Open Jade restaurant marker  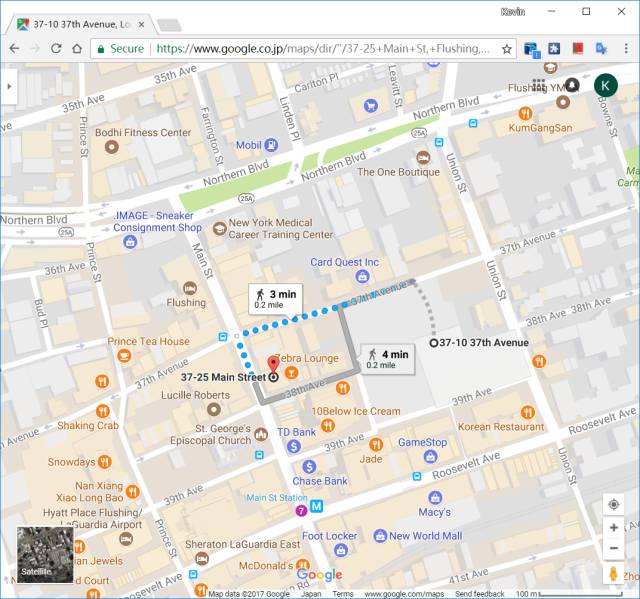[376, 444]
